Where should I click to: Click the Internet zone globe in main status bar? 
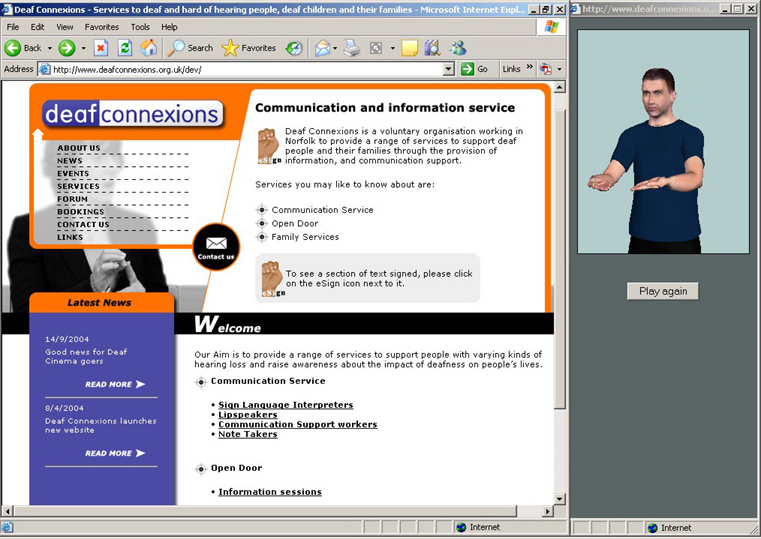(461, 527)
